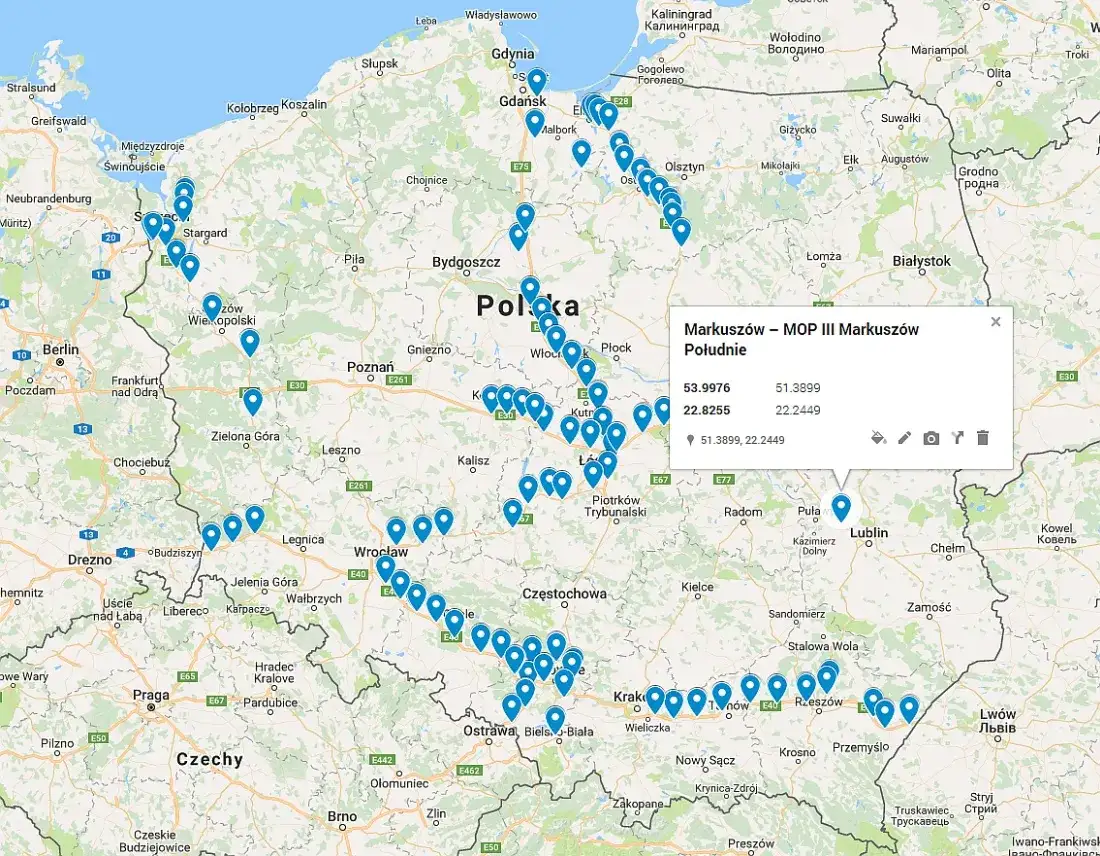Click the marker near Rzeszów

806,684
